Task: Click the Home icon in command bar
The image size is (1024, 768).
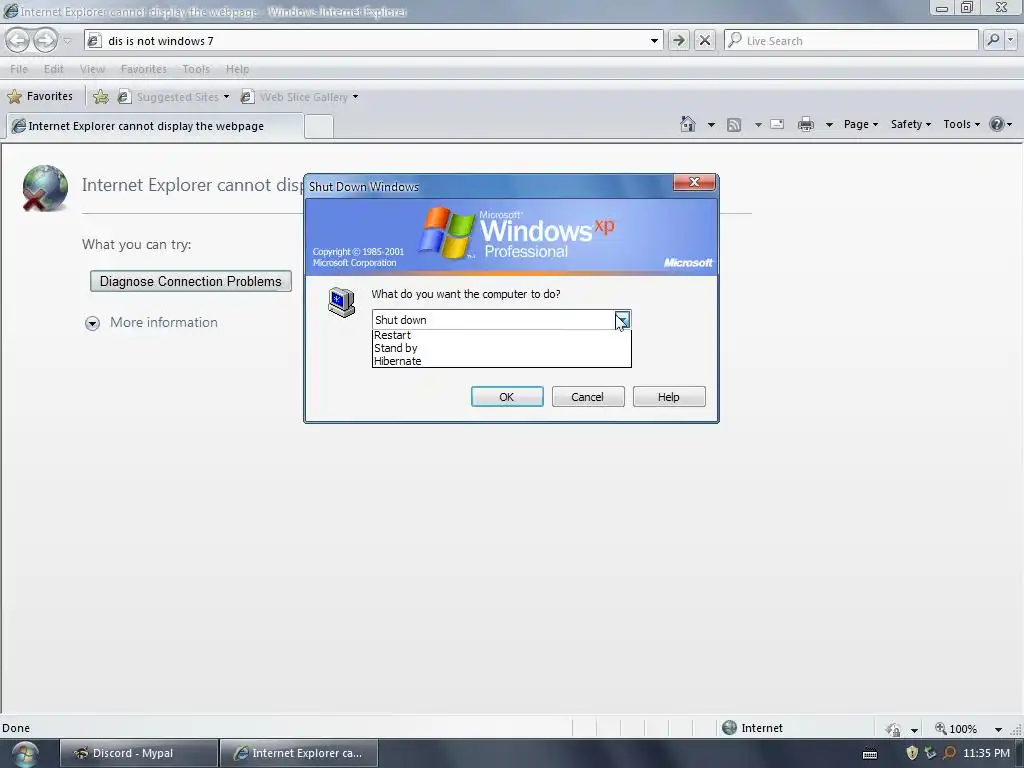Action: pyautogui.click(x=688, y=124)
